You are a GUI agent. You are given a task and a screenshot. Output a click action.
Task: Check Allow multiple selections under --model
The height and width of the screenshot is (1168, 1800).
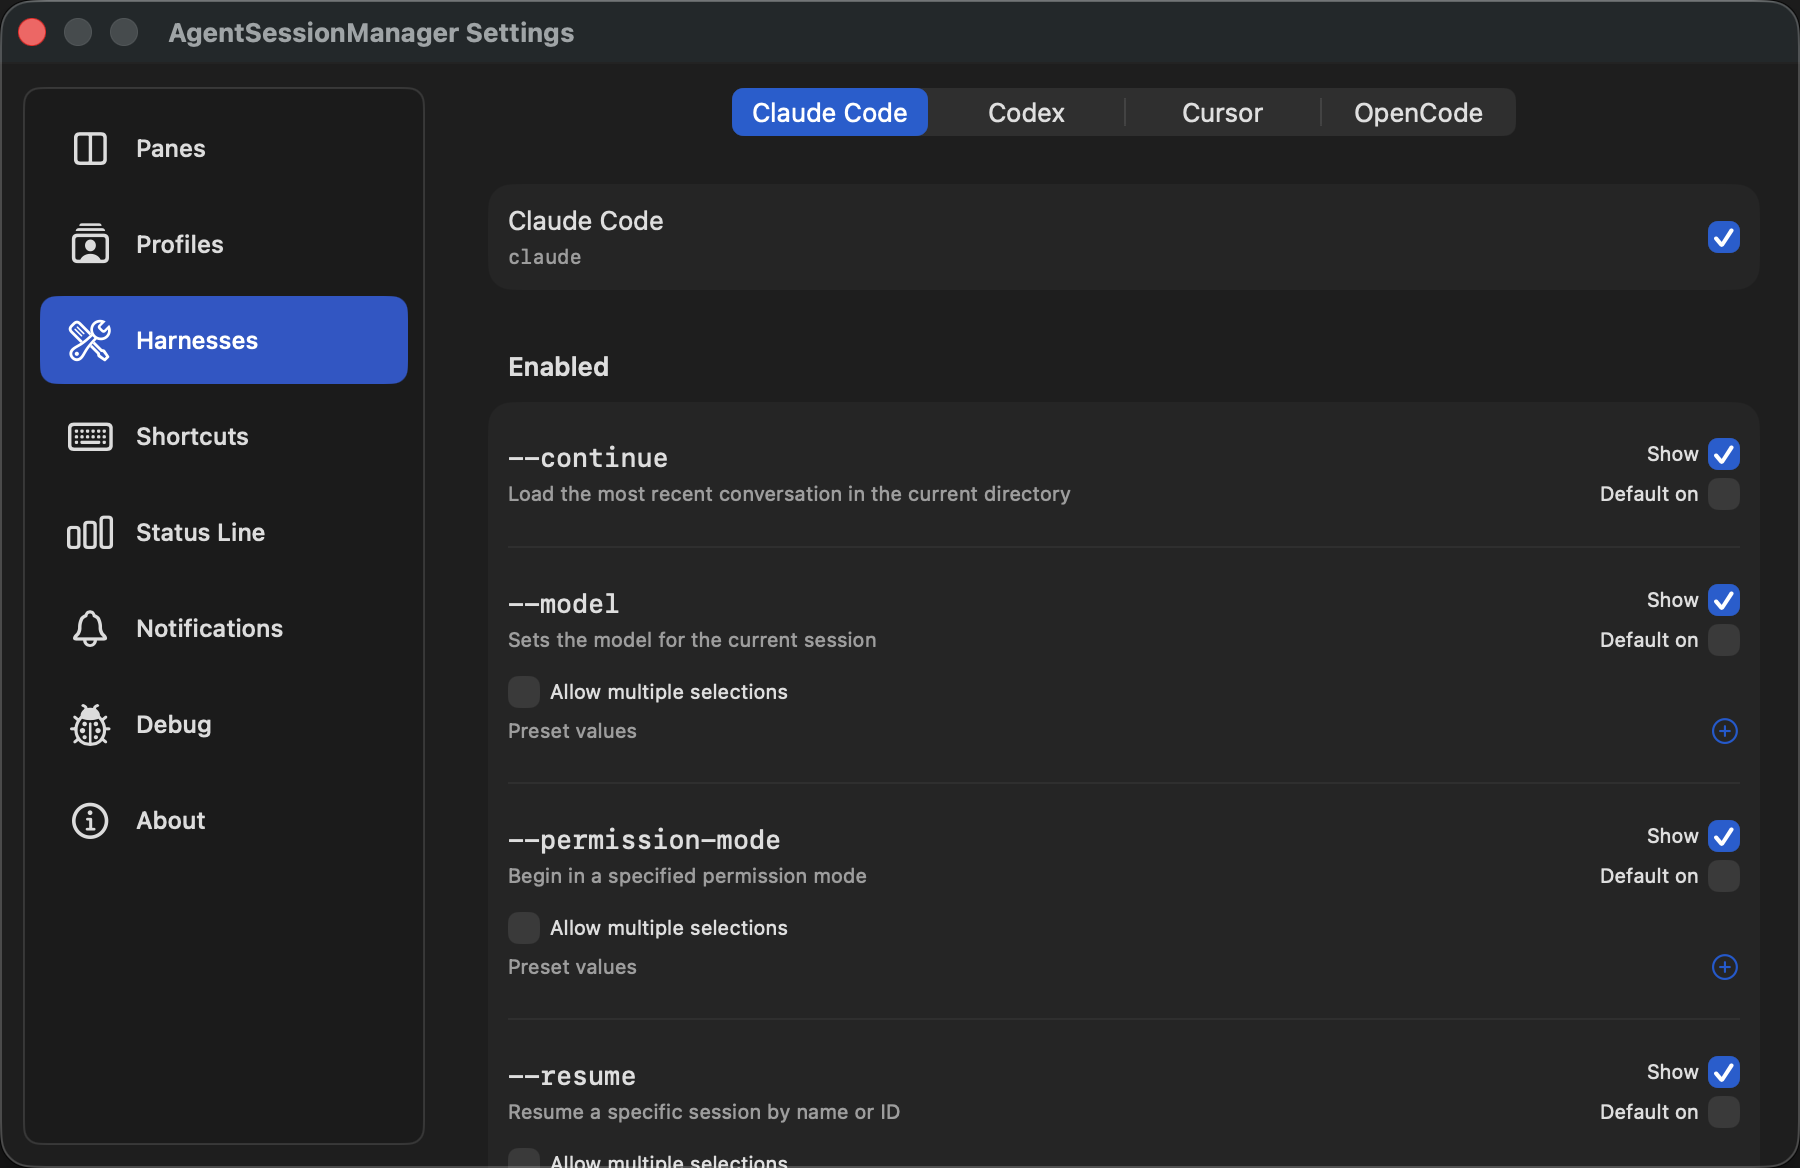pos(524,692)
